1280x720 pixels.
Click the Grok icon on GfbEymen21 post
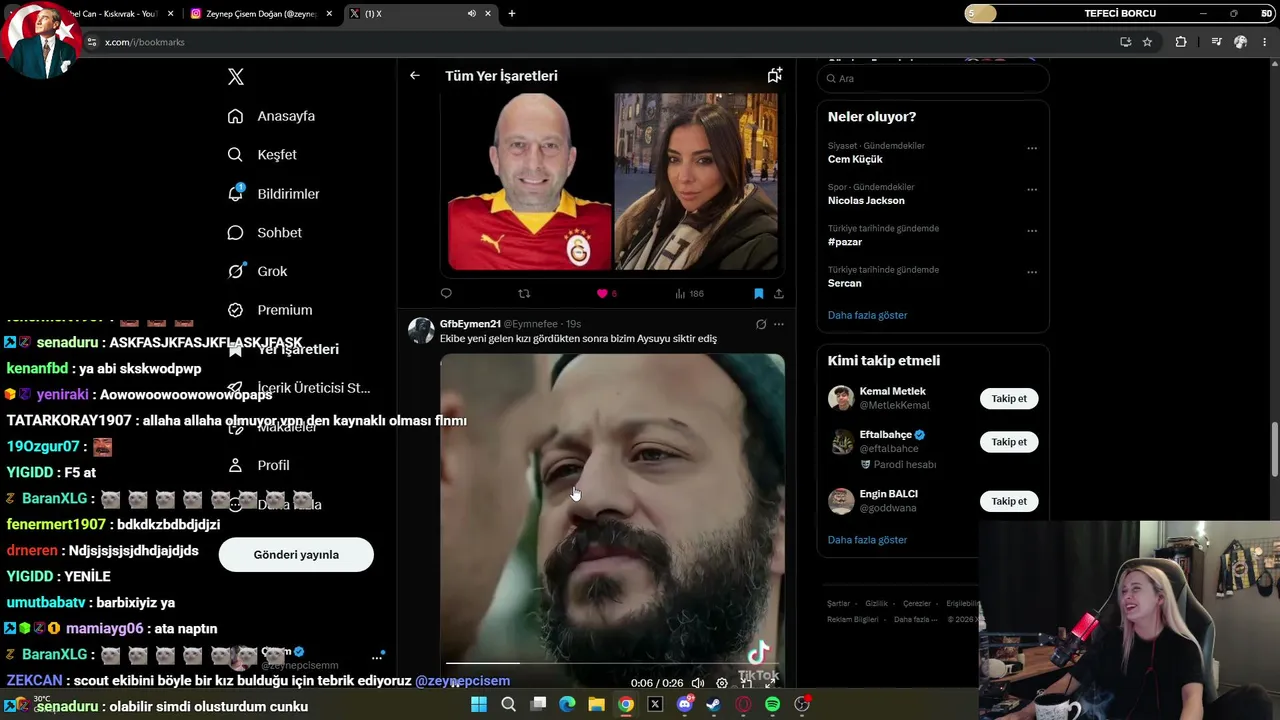click(x=761, y=324)
